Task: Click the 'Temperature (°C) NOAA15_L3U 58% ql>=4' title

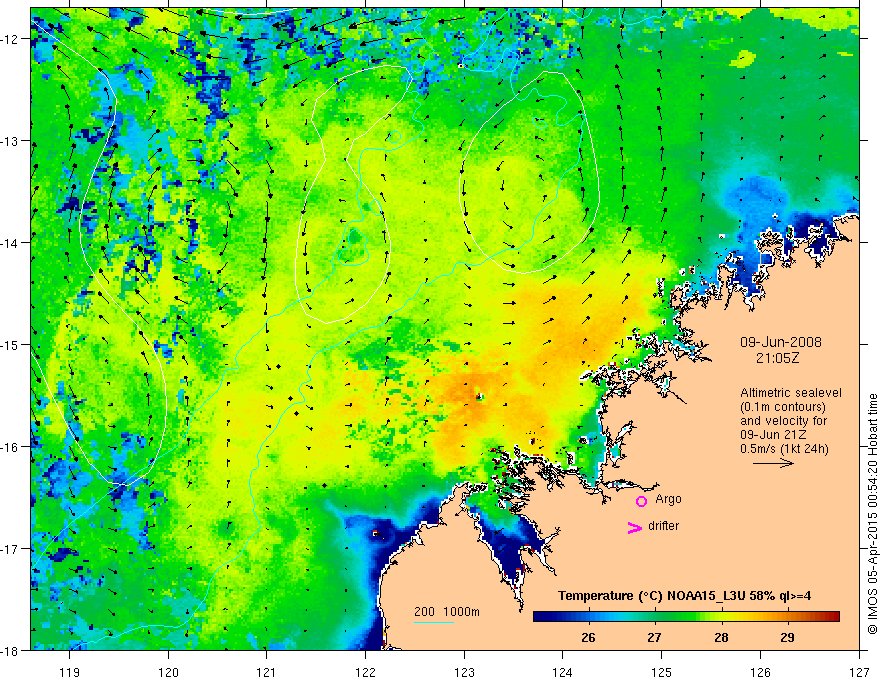Action: click(684, 596)
